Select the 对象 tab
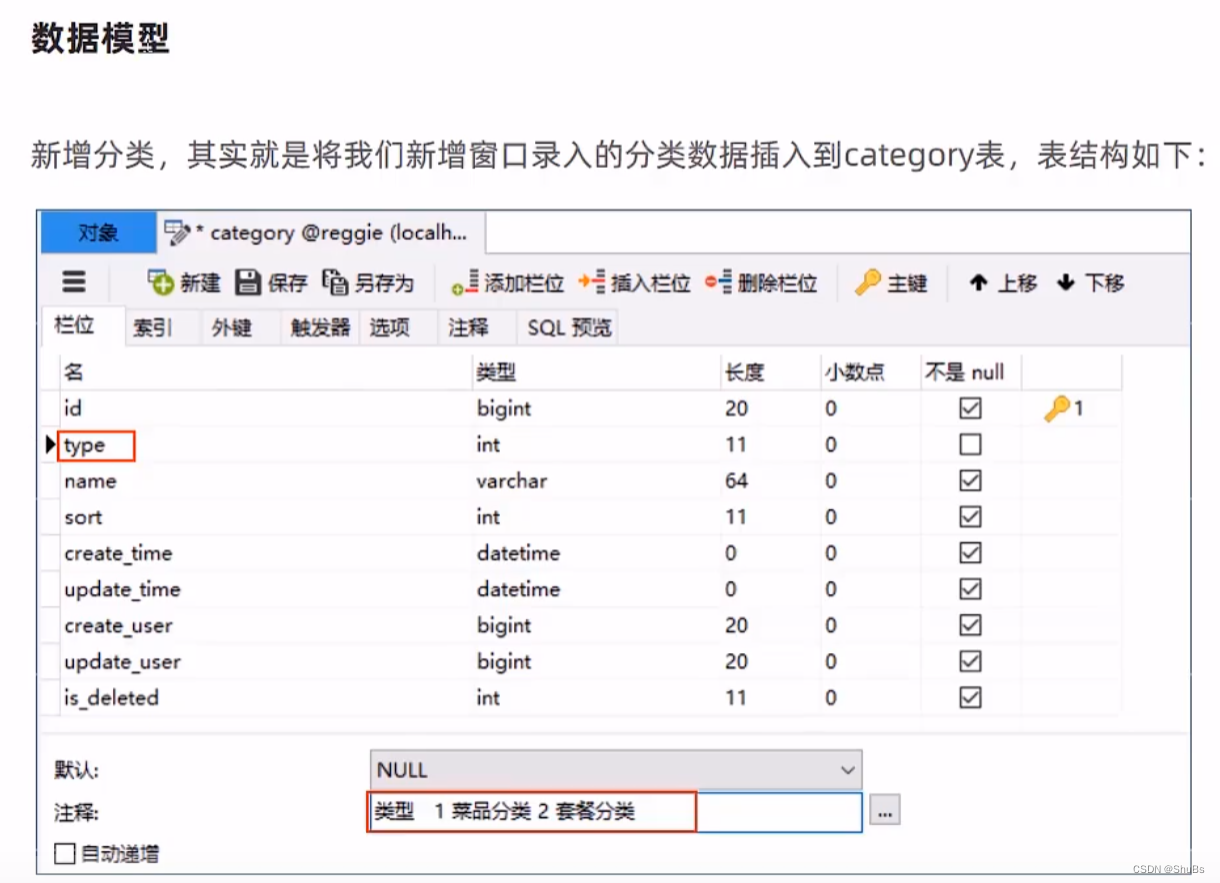The image size is (1220, 883). click(98, 233)
